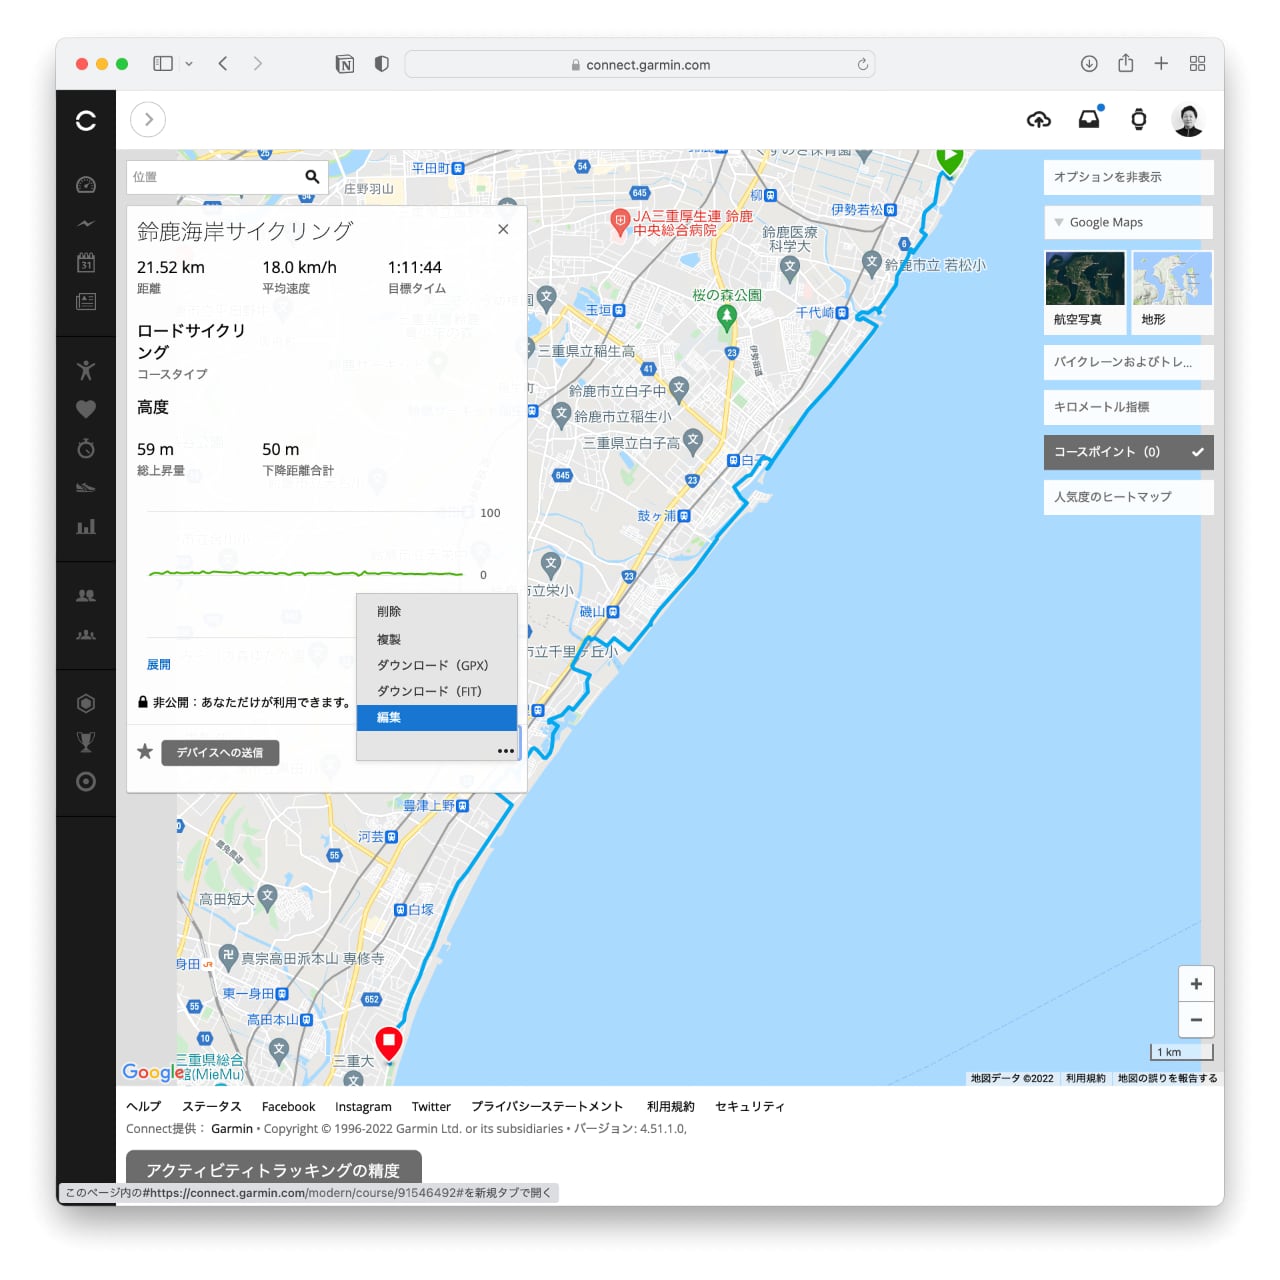The height and width of the screenshot is (1280, 1280).
Task: Star this course as favorite
Action: [145, 751]
